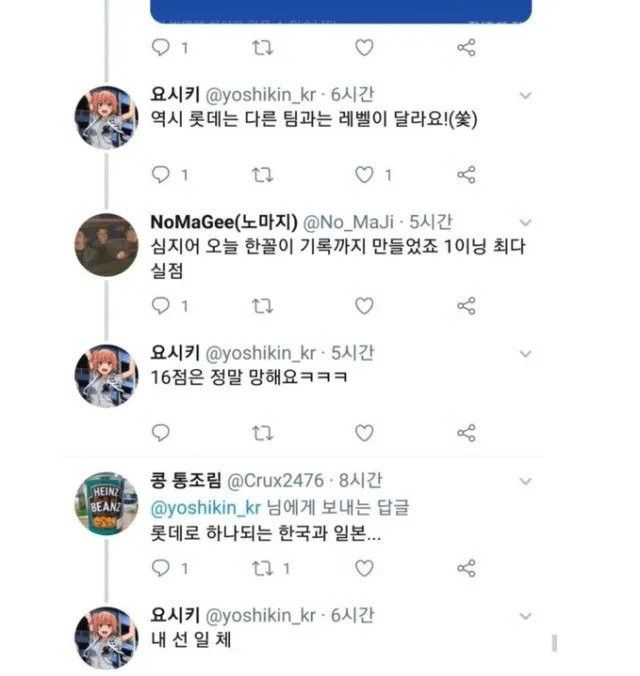Expand options chevron on 콩 통조림 tweet

point(526,482)
